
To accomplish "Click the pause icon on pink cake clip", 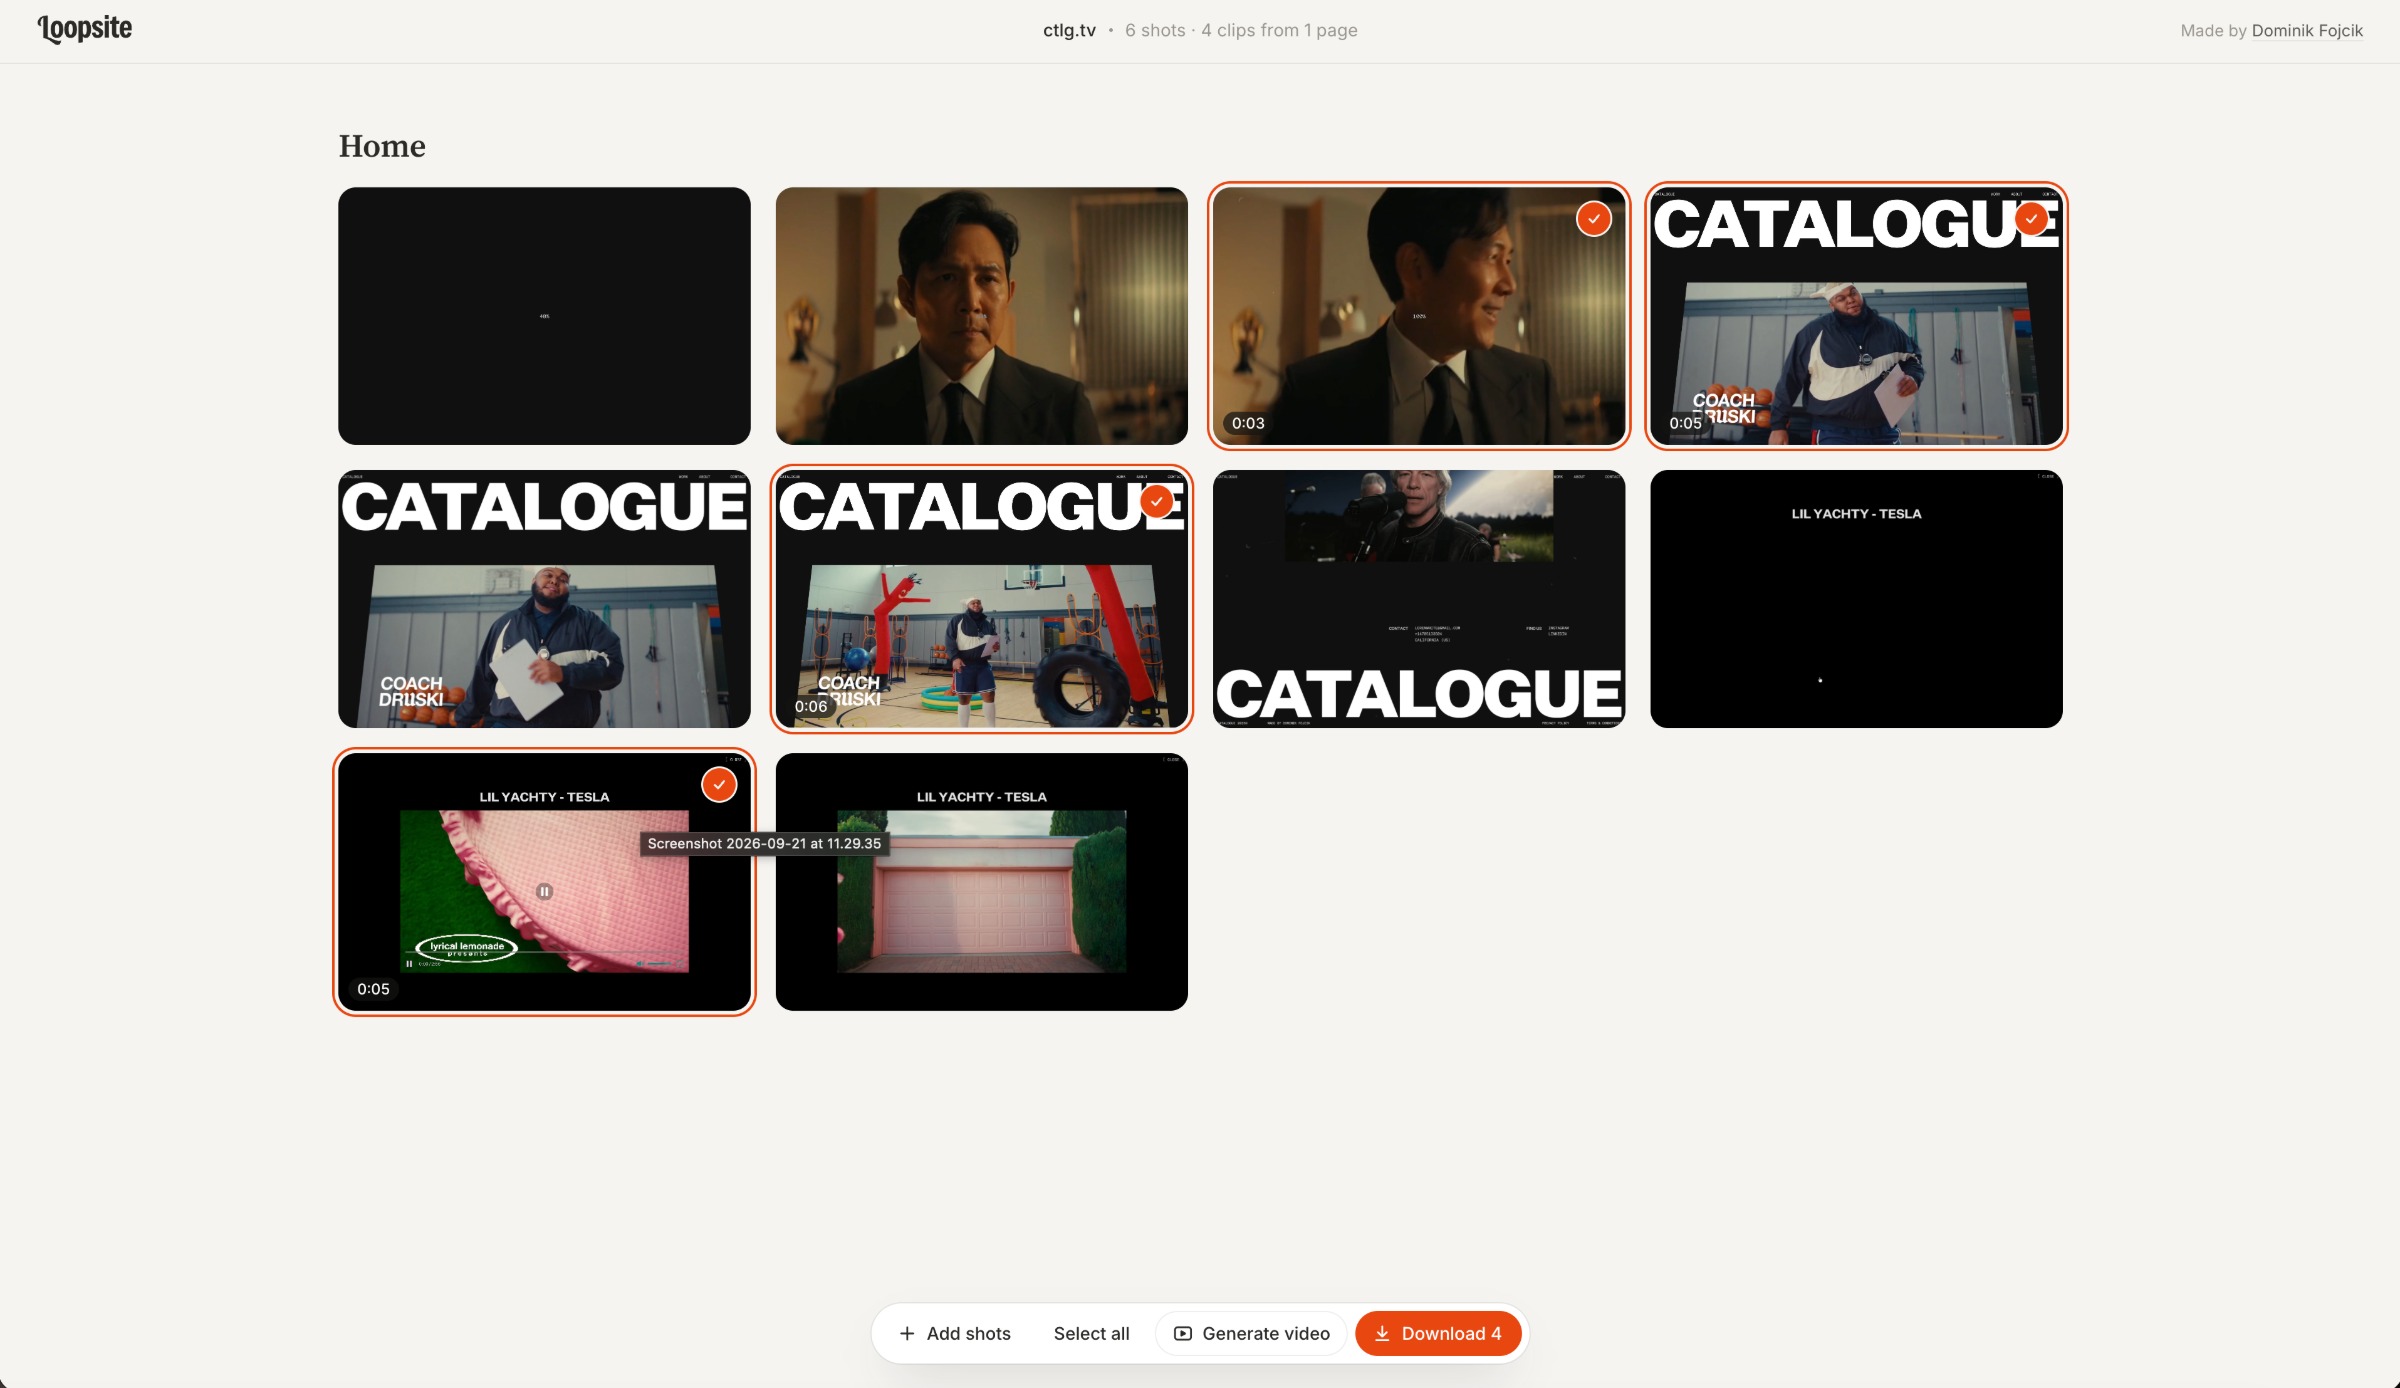I will 544,891.
